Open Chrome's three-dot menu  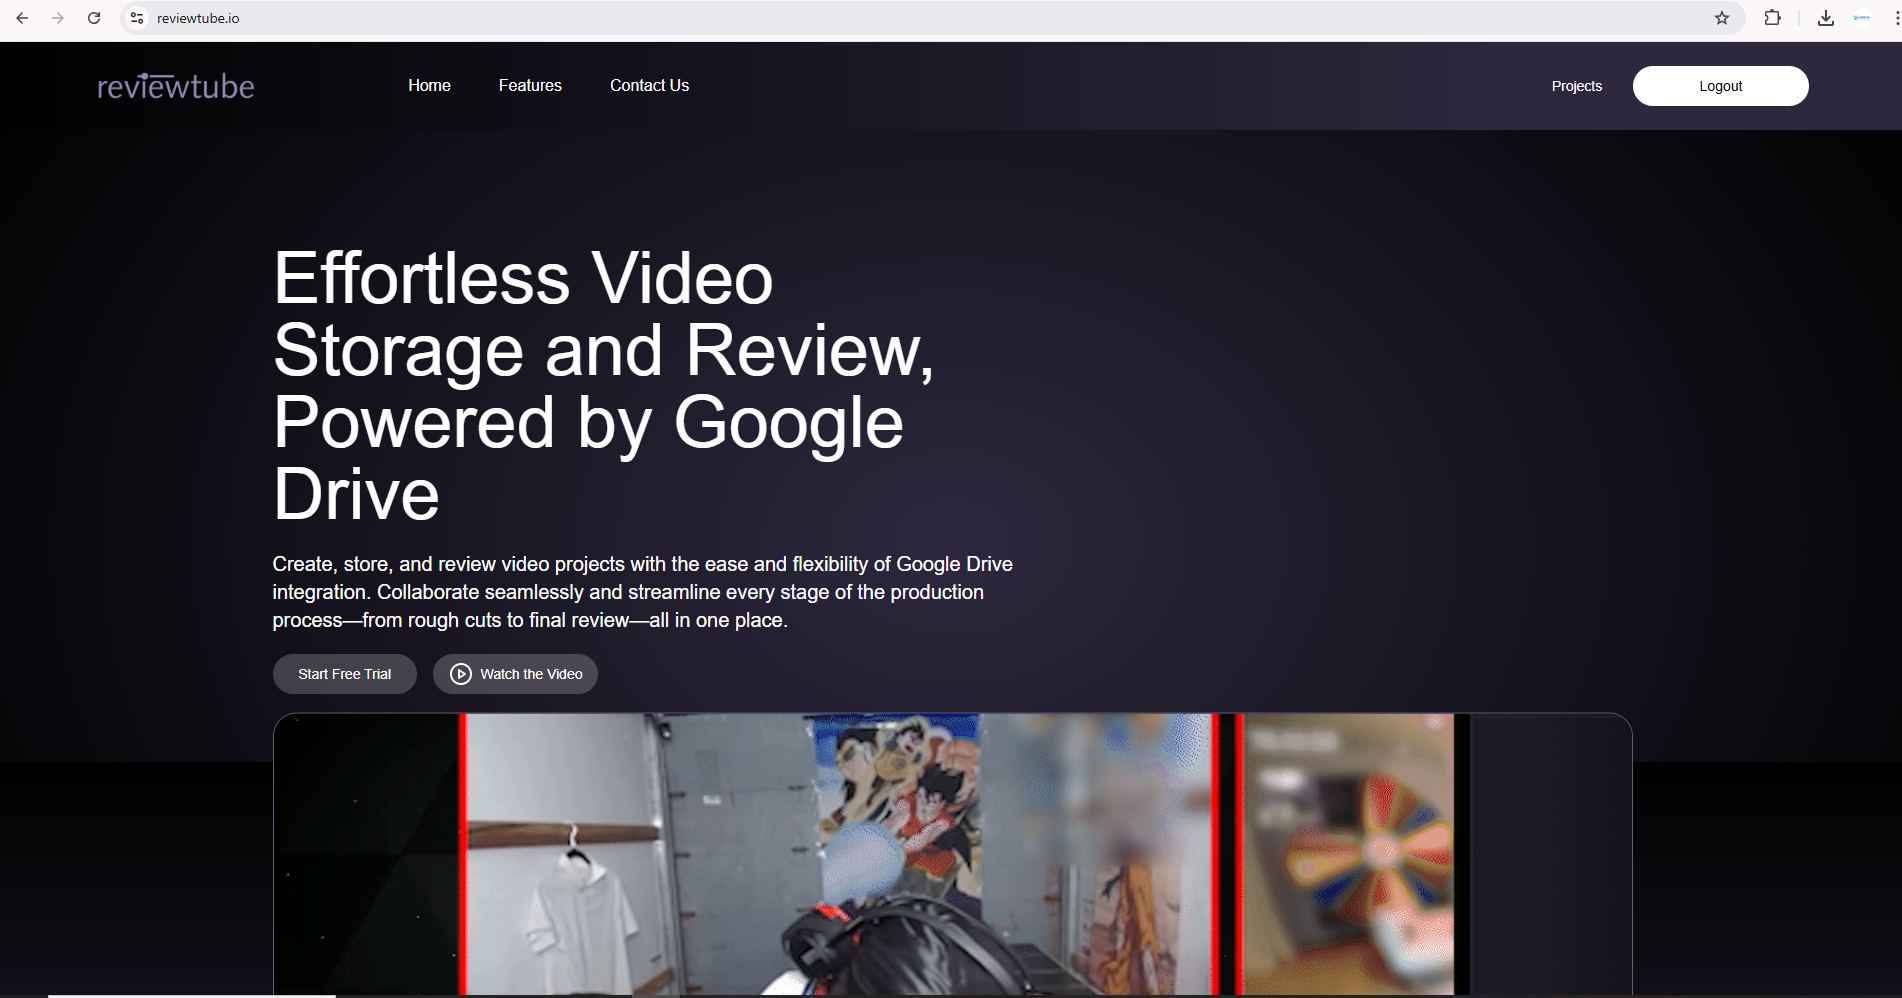click(x=1890, y=17)
